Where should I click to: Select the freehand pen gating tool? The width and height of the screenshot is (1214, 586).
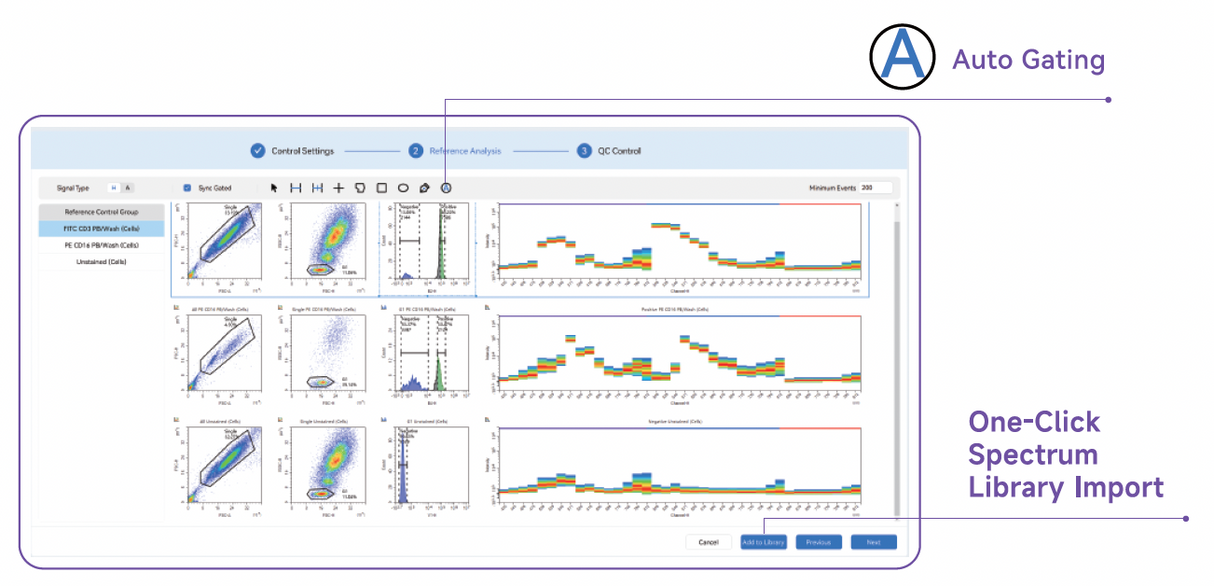424,188
